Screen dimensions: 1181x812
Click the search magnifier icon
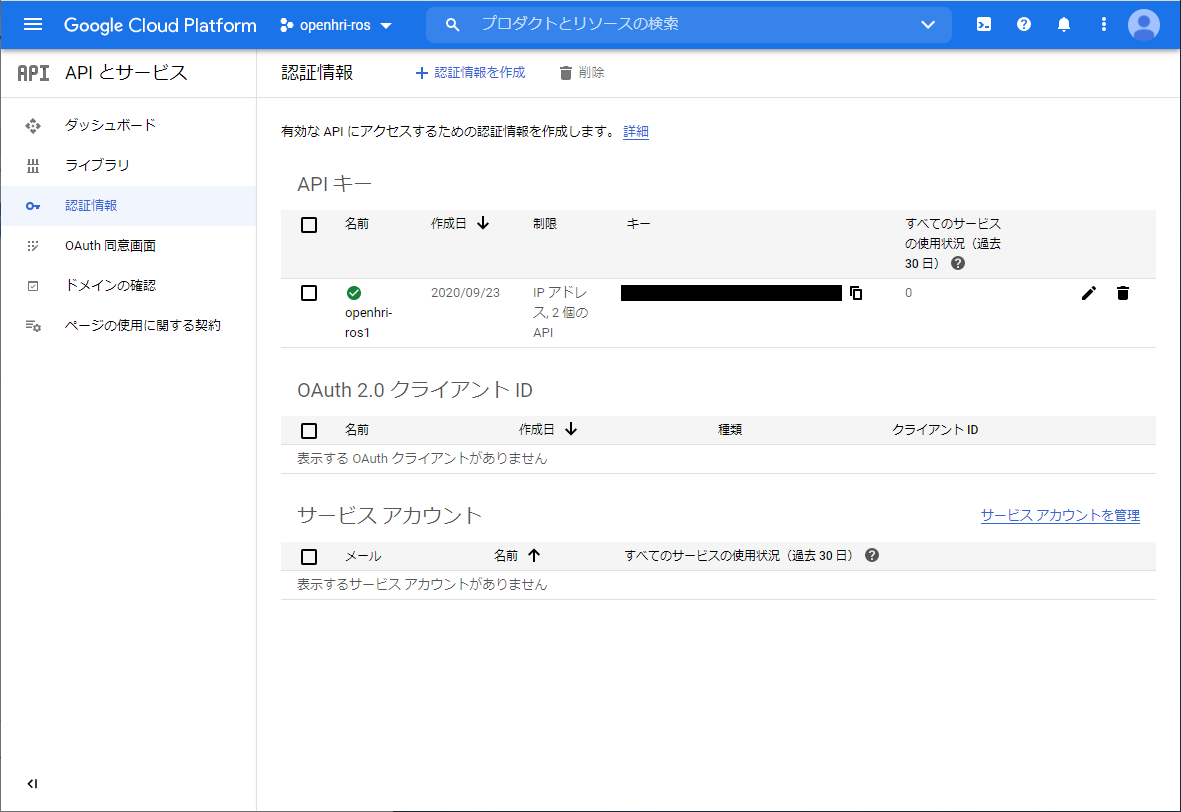tap(452, 25)
